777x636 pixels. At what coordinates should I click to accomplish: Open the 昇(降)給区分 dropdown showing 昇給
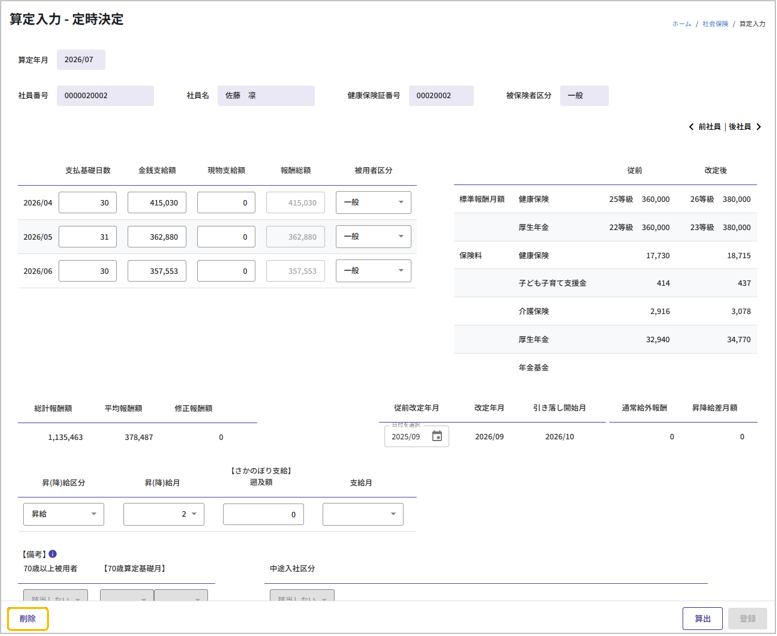tap(63, 515)
